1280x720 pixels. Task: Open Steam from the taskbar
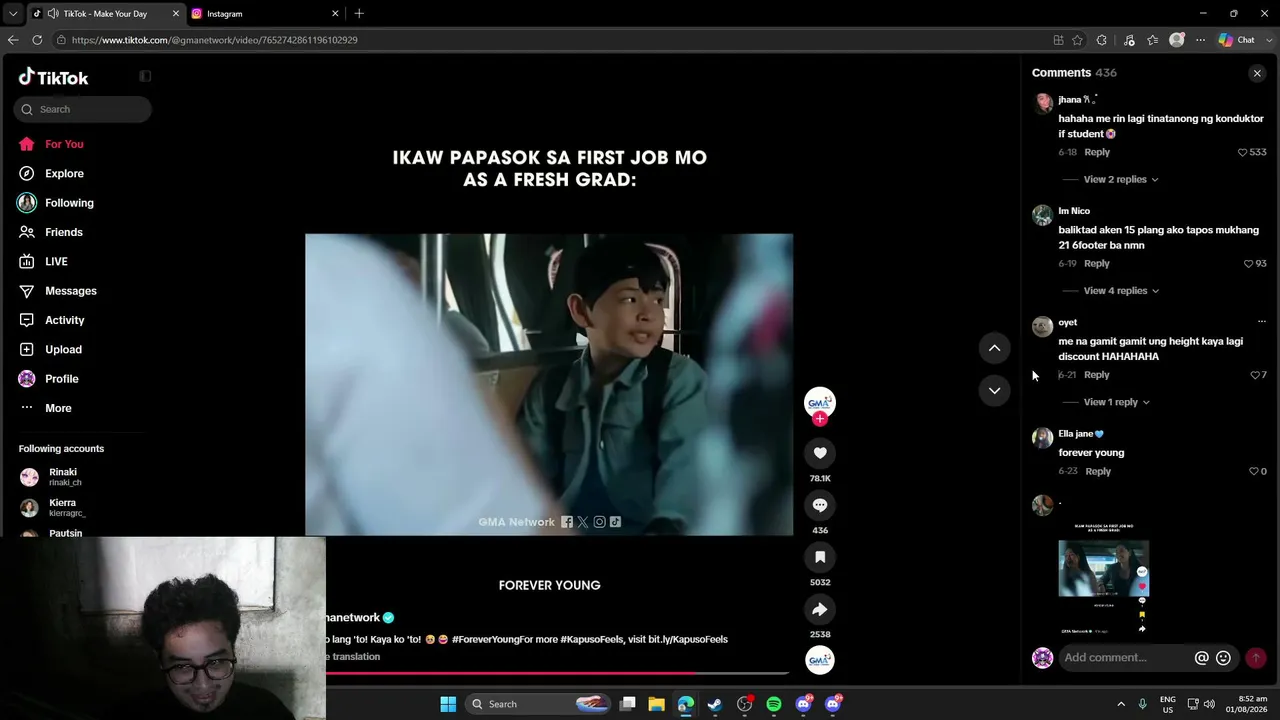tap(715, 704)
